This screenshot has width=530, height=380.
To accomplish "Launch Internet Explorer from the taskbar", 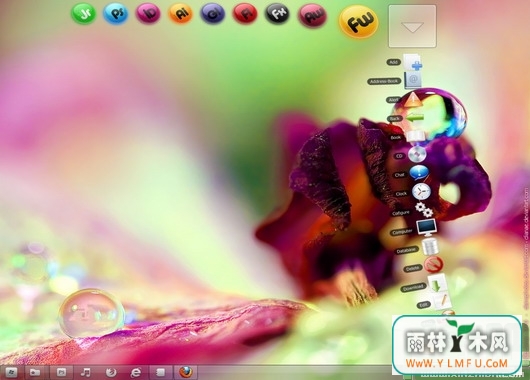I will (x=136, y=373).
